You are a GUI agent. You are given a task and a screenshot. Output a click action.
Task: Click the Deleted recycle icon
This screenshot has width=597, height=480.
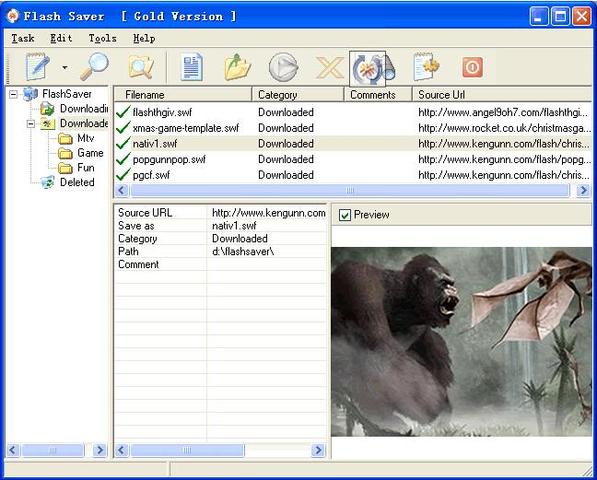coord(48,182)
